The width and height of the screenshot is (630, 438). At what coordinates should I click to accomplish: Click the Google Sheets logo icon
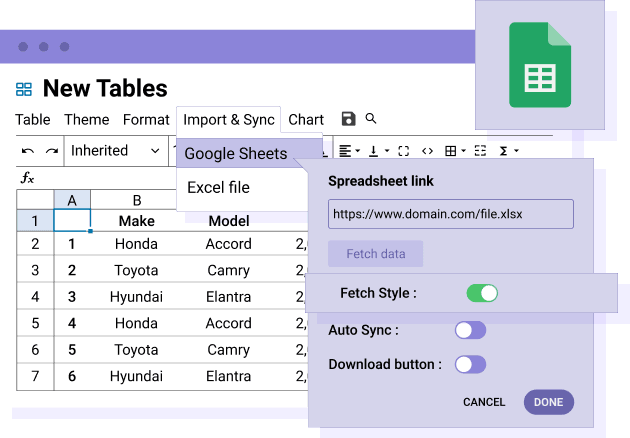pos(539,65)
